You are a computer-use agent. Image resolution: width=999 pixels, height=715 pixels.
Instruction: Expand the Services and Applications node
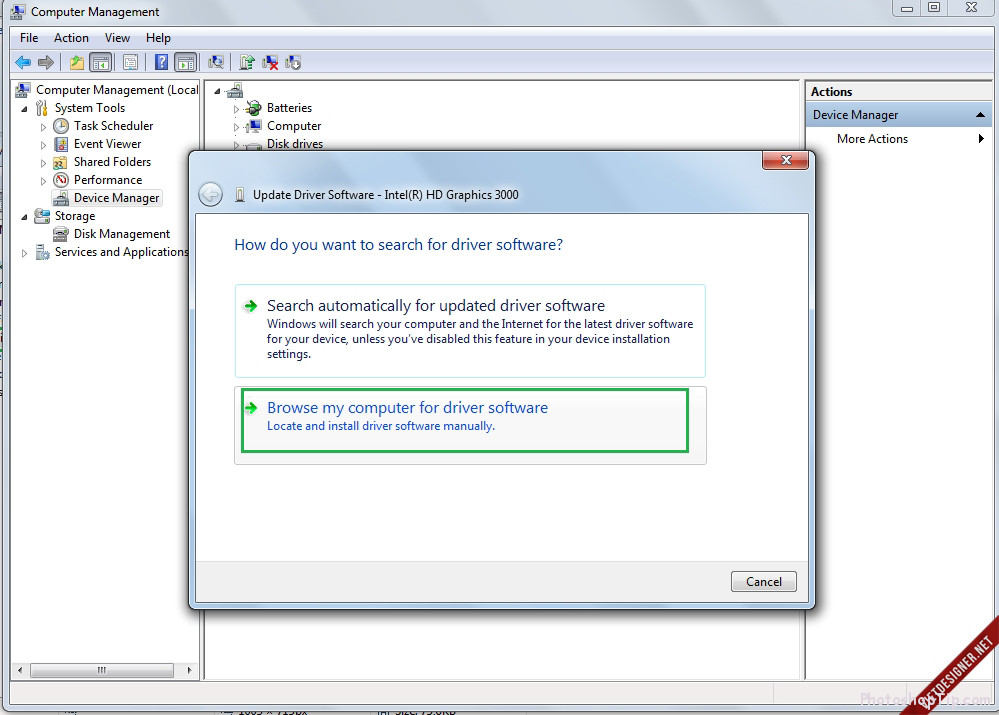[24, 253]
